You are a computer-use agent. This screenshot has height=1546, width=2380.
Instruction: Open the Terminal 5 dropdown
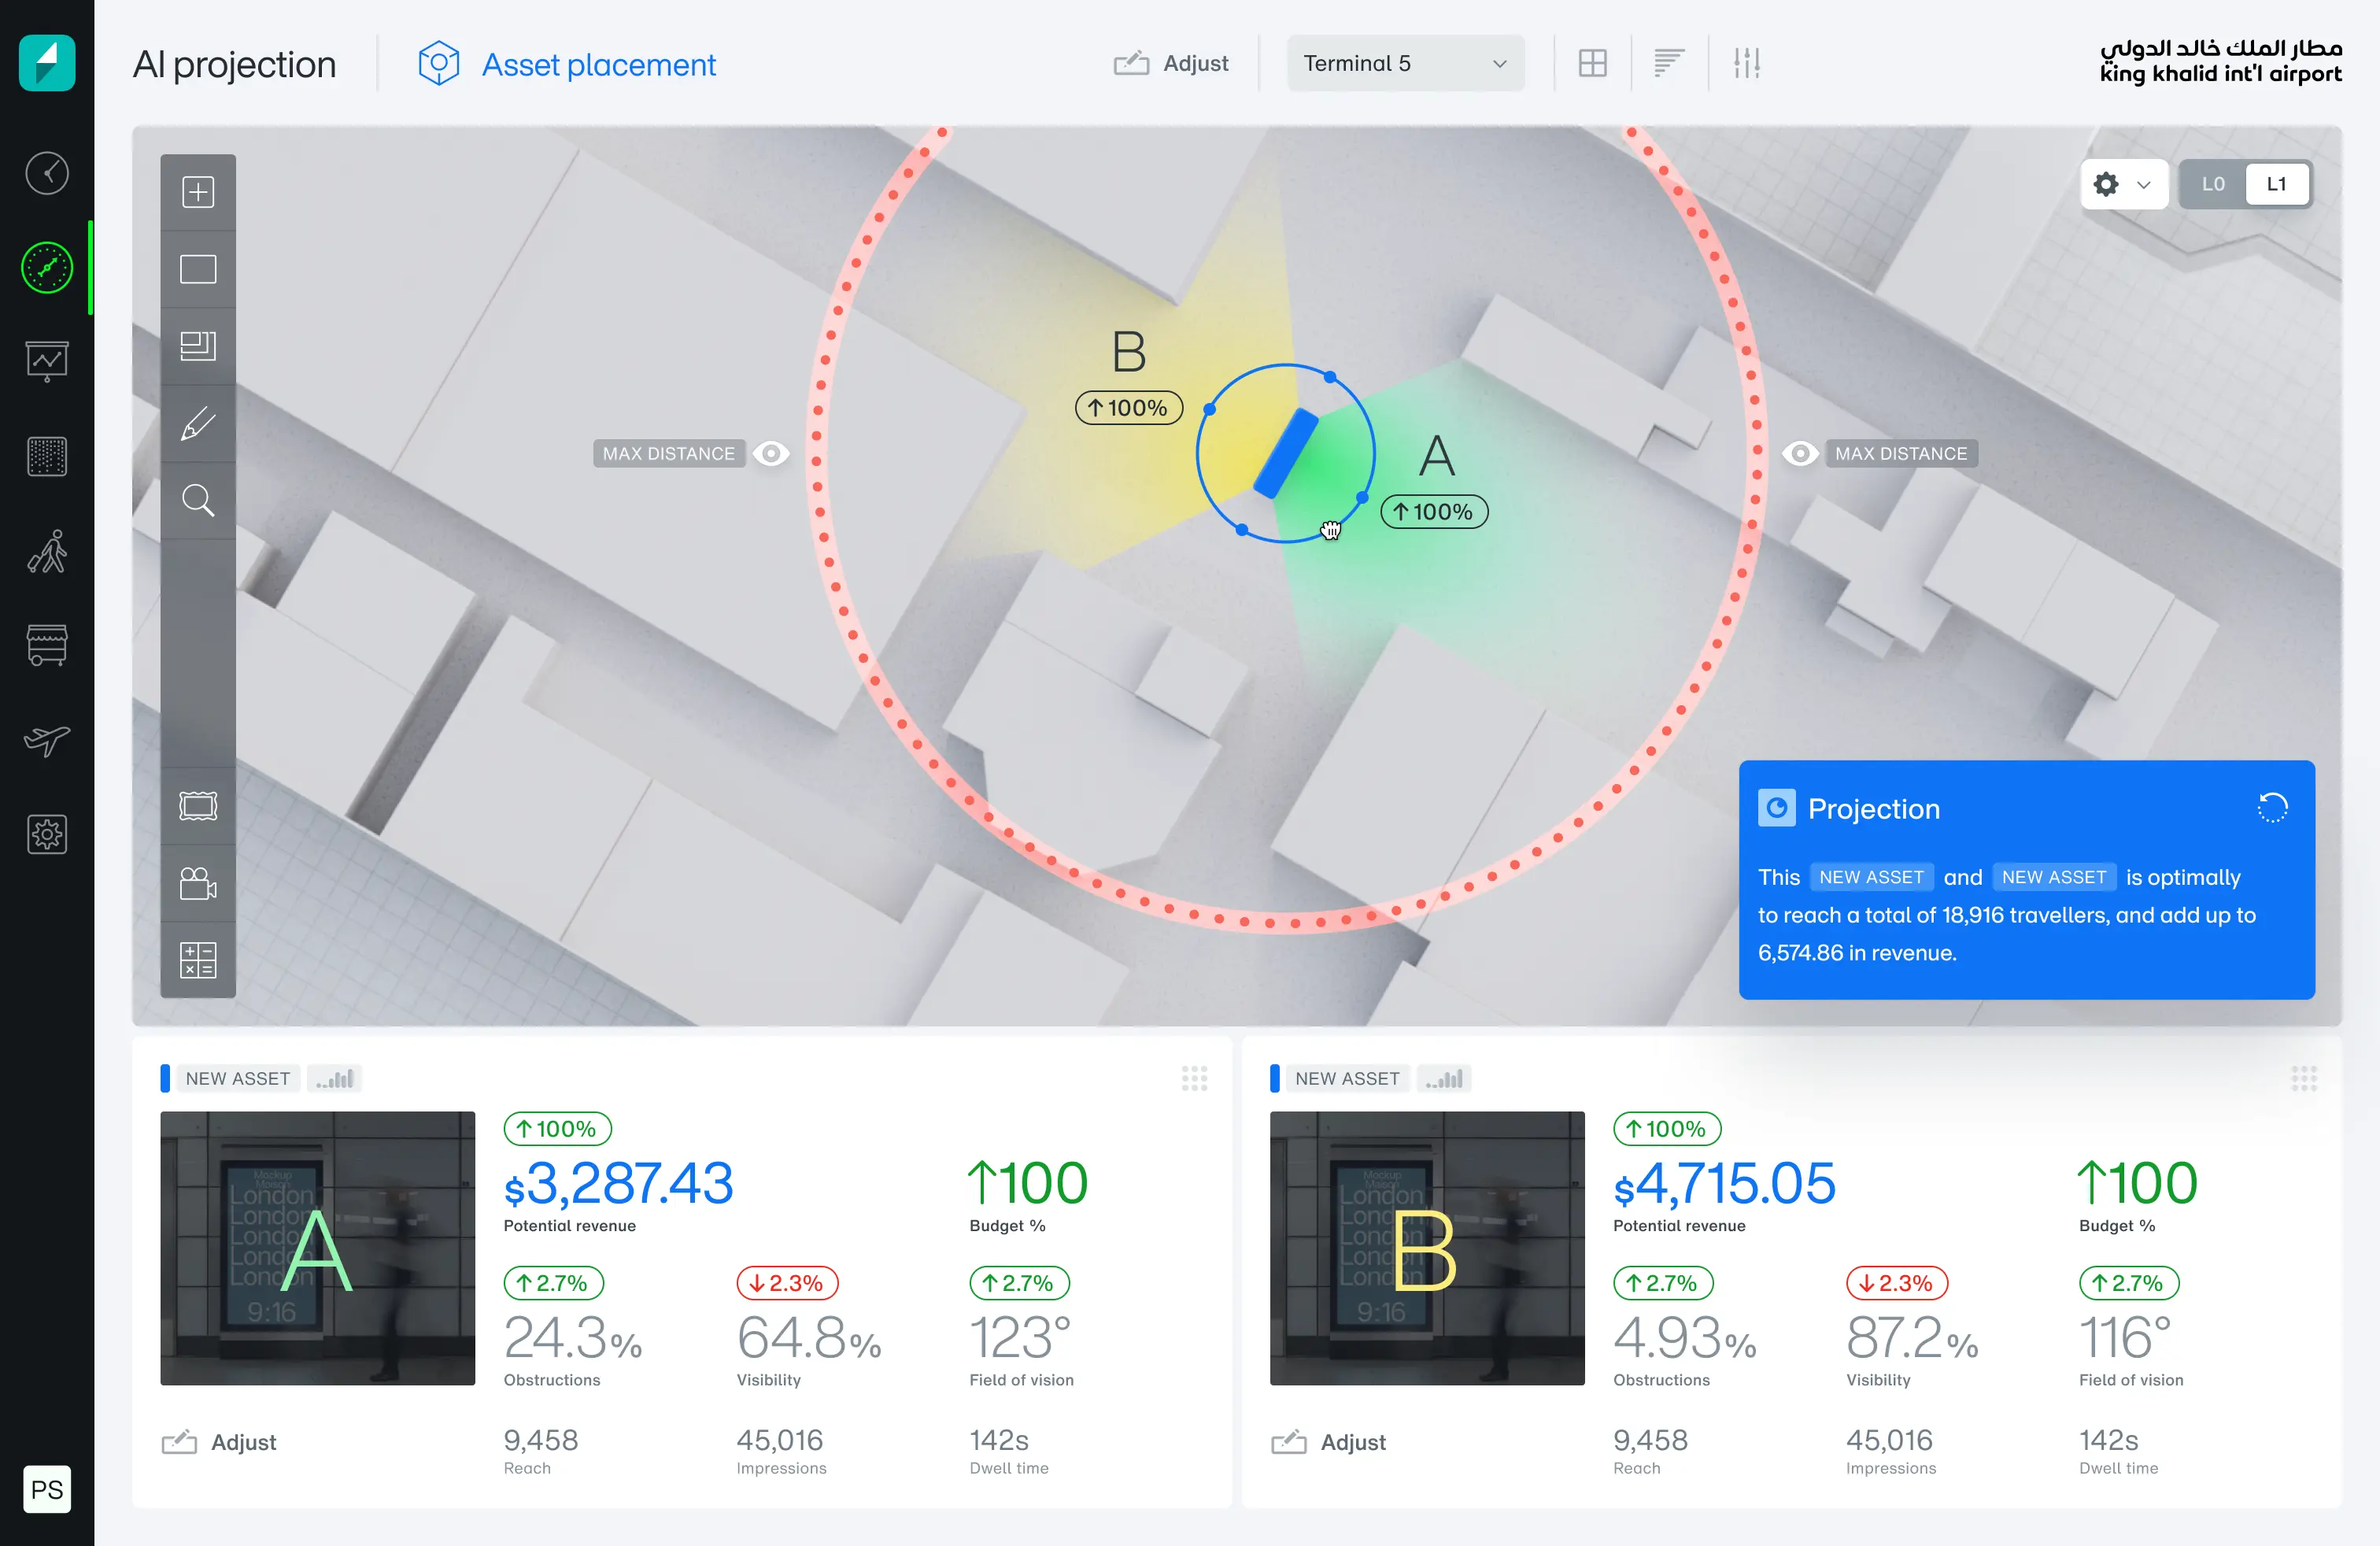1404,64
